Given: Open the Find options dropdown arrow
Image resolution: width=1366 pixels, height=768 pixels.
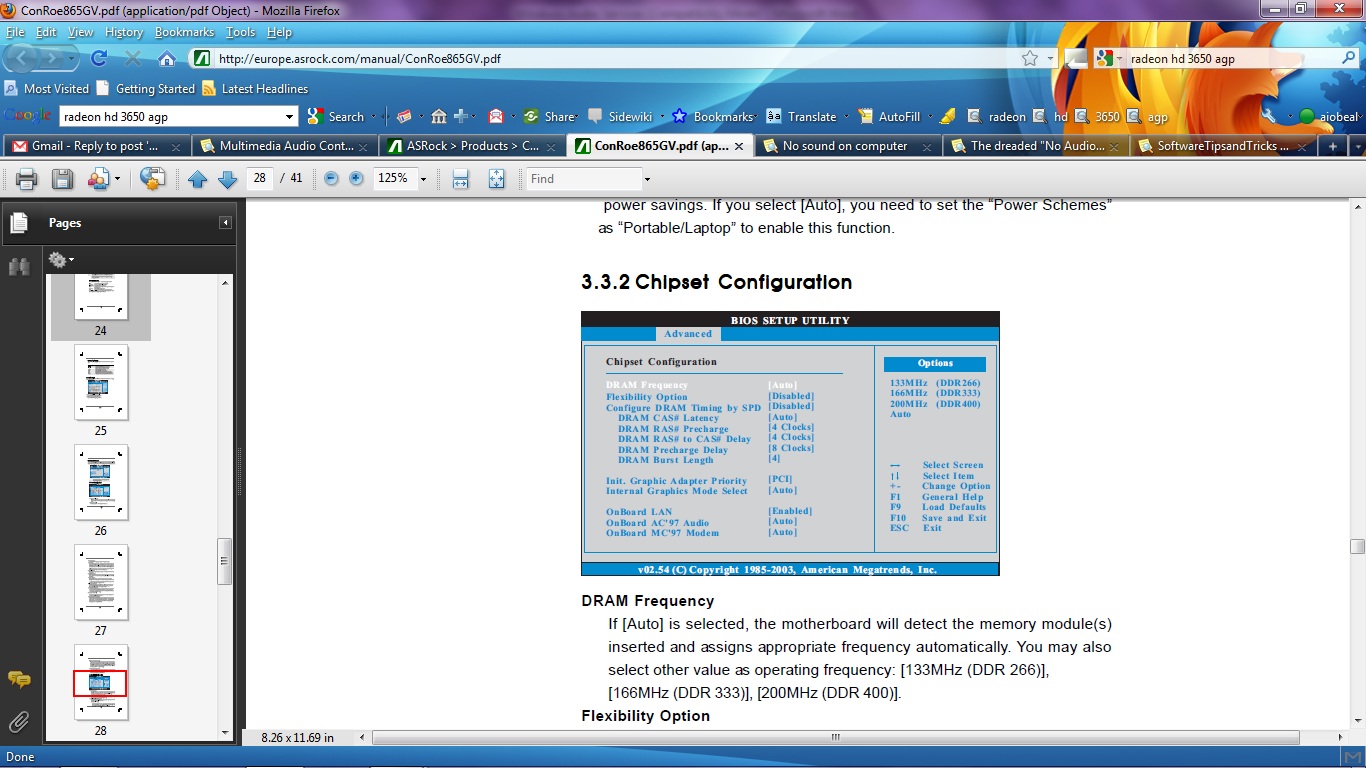Looking at the screenshot, I should click(x=647, y=180).
